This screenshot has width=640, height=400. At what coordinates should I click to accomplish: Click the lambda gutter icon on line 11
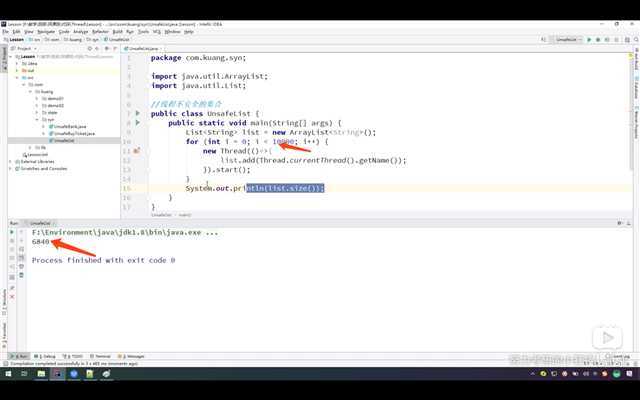(137, 151)
